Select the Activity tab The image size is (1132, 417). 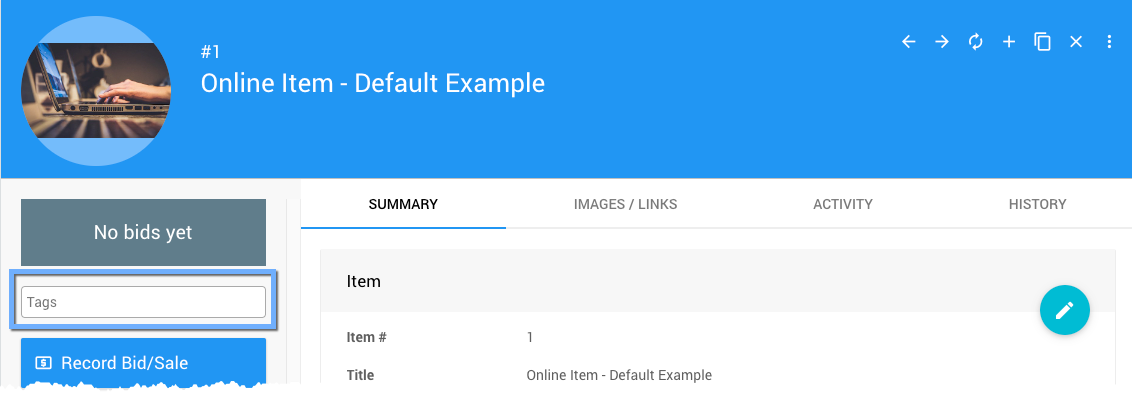click(x=842, y=204)
